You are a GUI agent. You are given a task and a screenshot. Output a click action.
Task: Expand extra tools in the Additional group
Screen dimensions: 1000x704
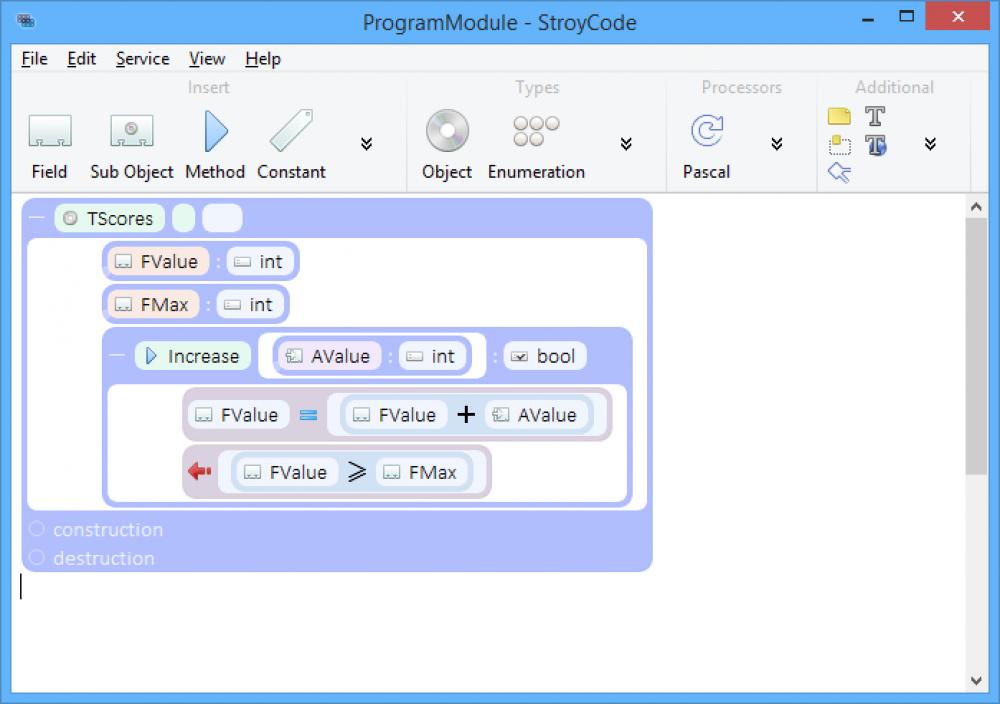931,143
